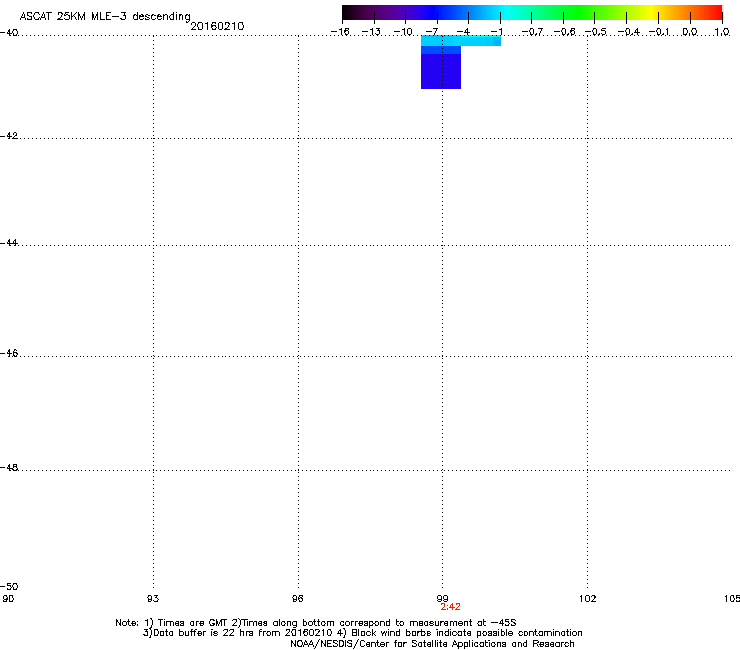740x650 pixels.
Task: Click the latitude label -42
Action: pyautogui.click(x=9, y=135)
